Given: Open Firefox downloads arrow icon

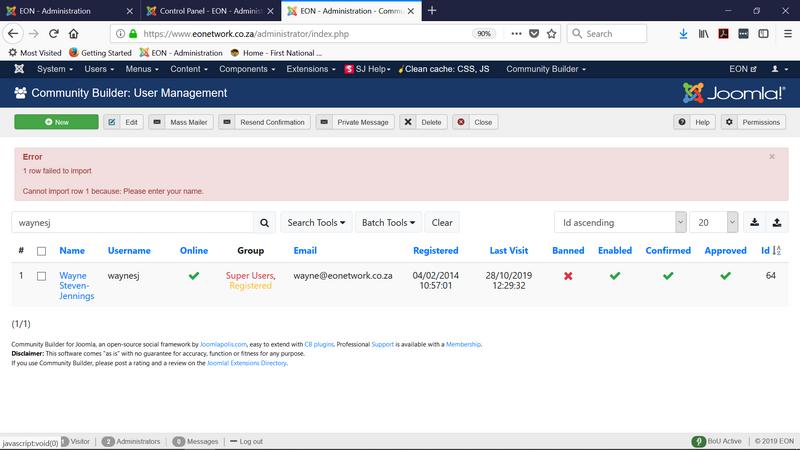Looking at the screenshot, I should tap(683, 34).
